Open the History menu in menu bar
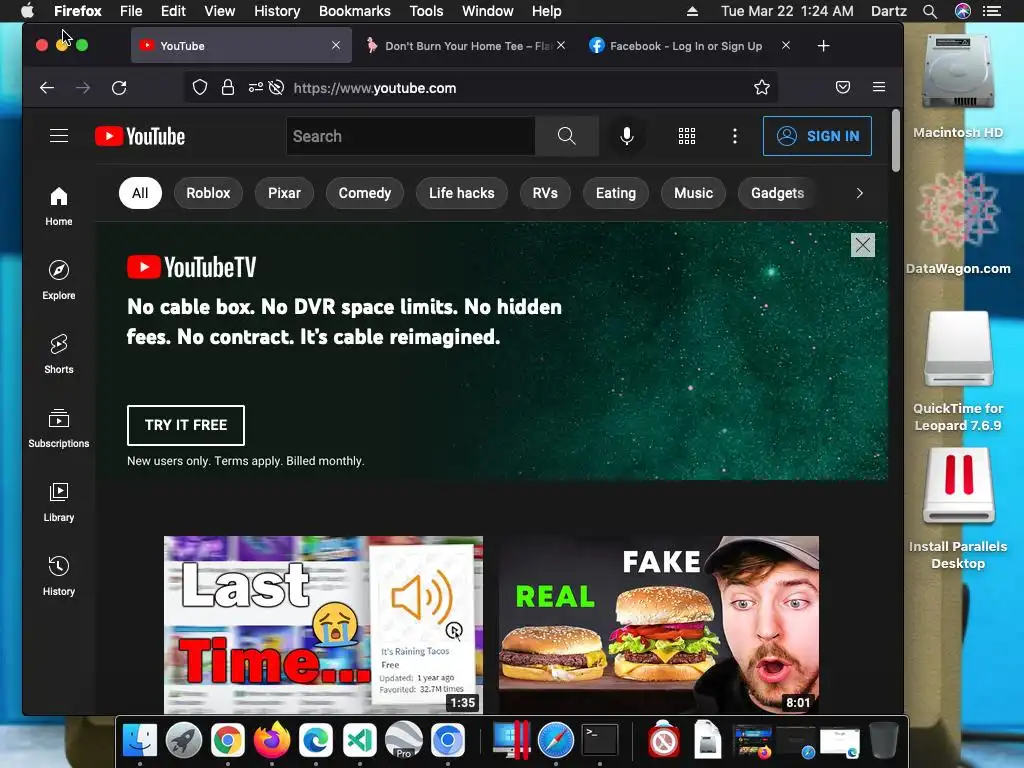Viewport: 1024px width, 768px height. pos(277,11)
